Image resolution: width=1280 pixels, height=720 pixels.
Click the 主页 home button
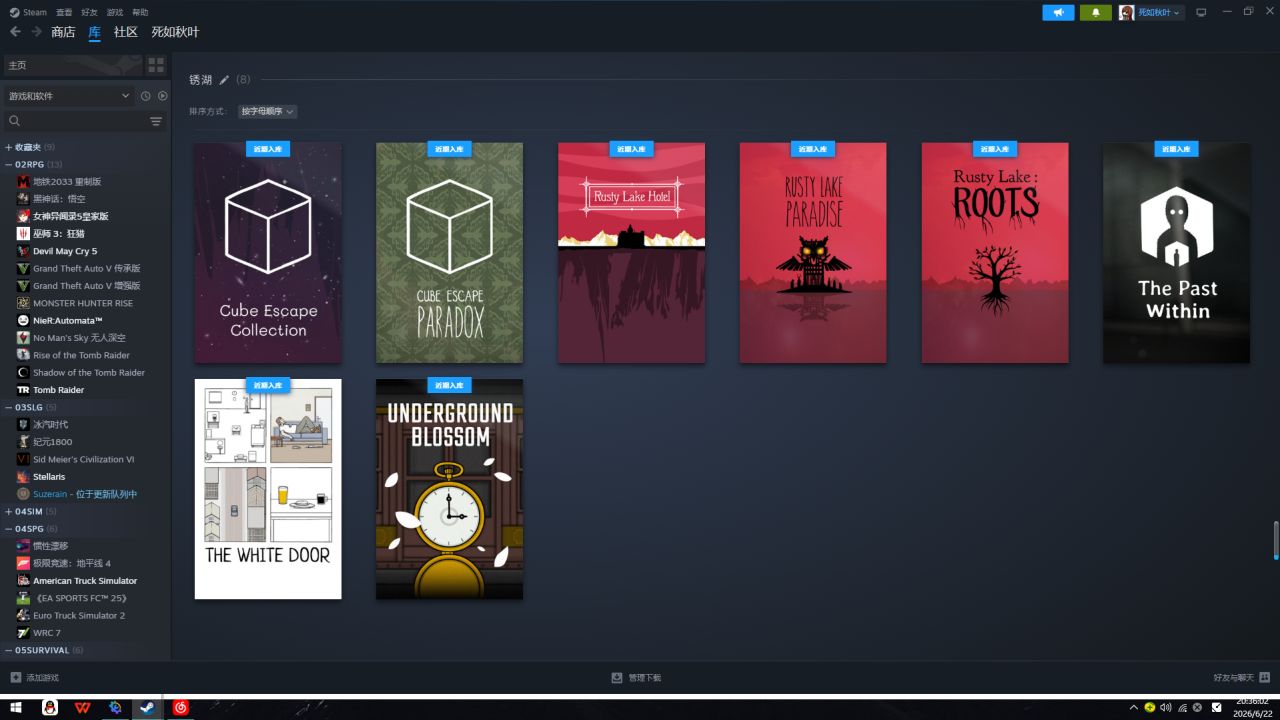[73, 65]
